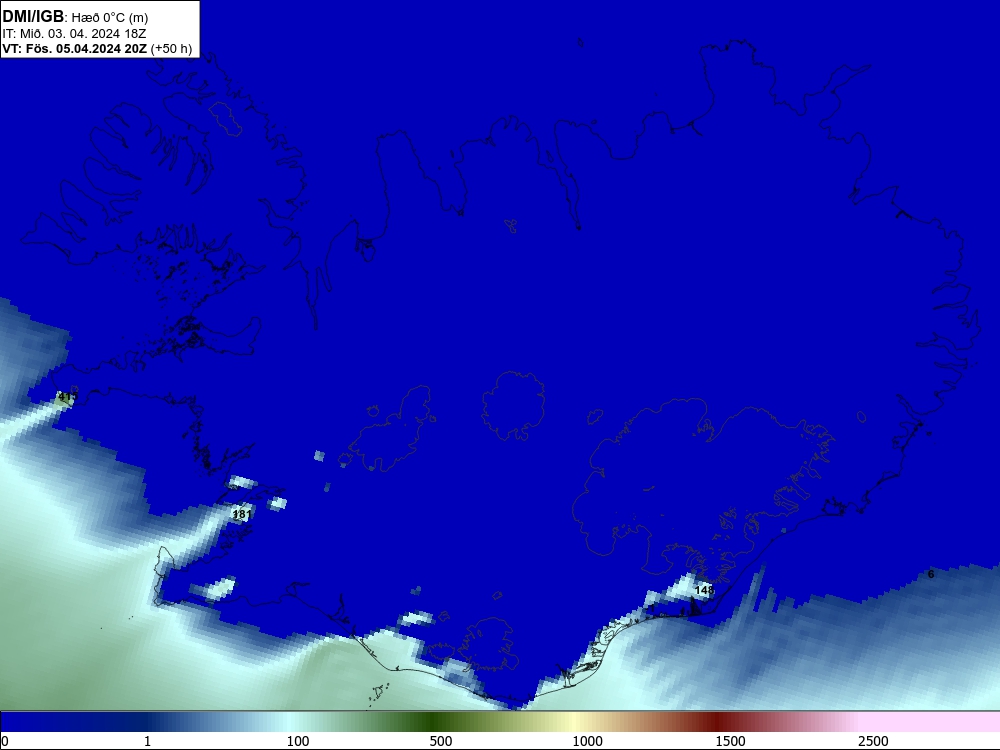Click the 100 label on the color scale

[298, 741]
